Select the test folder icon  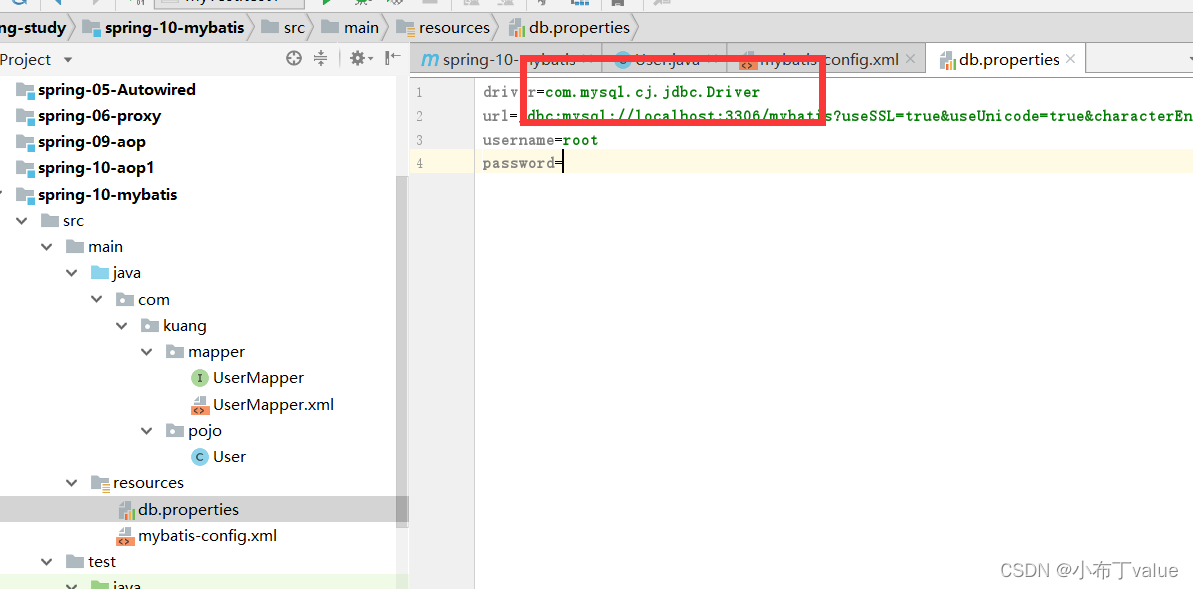(75, 562)
